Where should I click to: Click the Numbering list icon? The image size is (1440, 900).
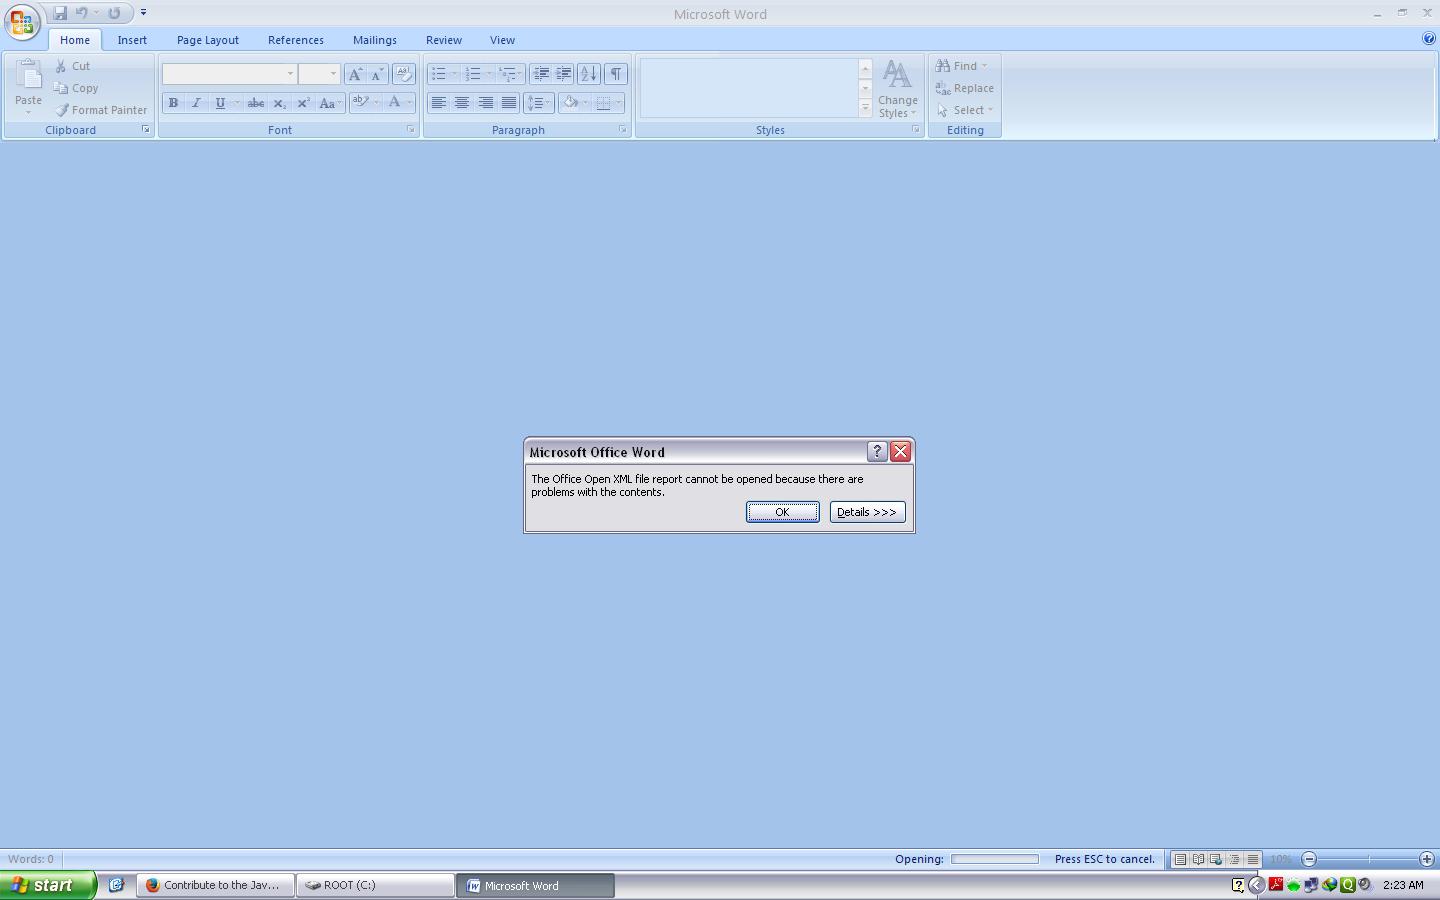pyautogui.click(x=474, y=74)
